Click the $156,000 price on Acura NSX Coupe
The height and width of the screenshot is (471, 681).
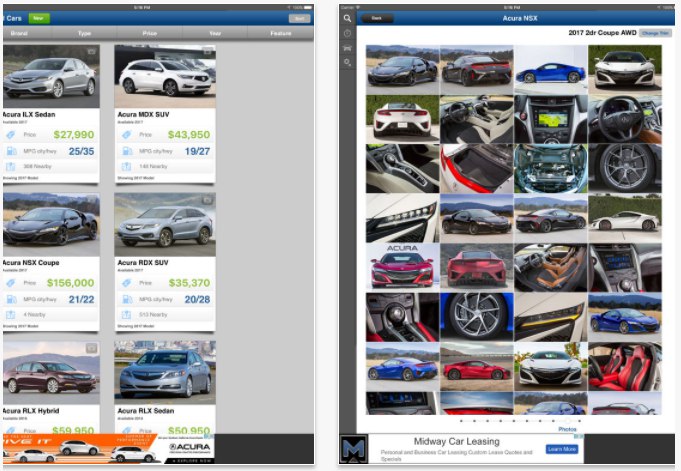(70, 283)
